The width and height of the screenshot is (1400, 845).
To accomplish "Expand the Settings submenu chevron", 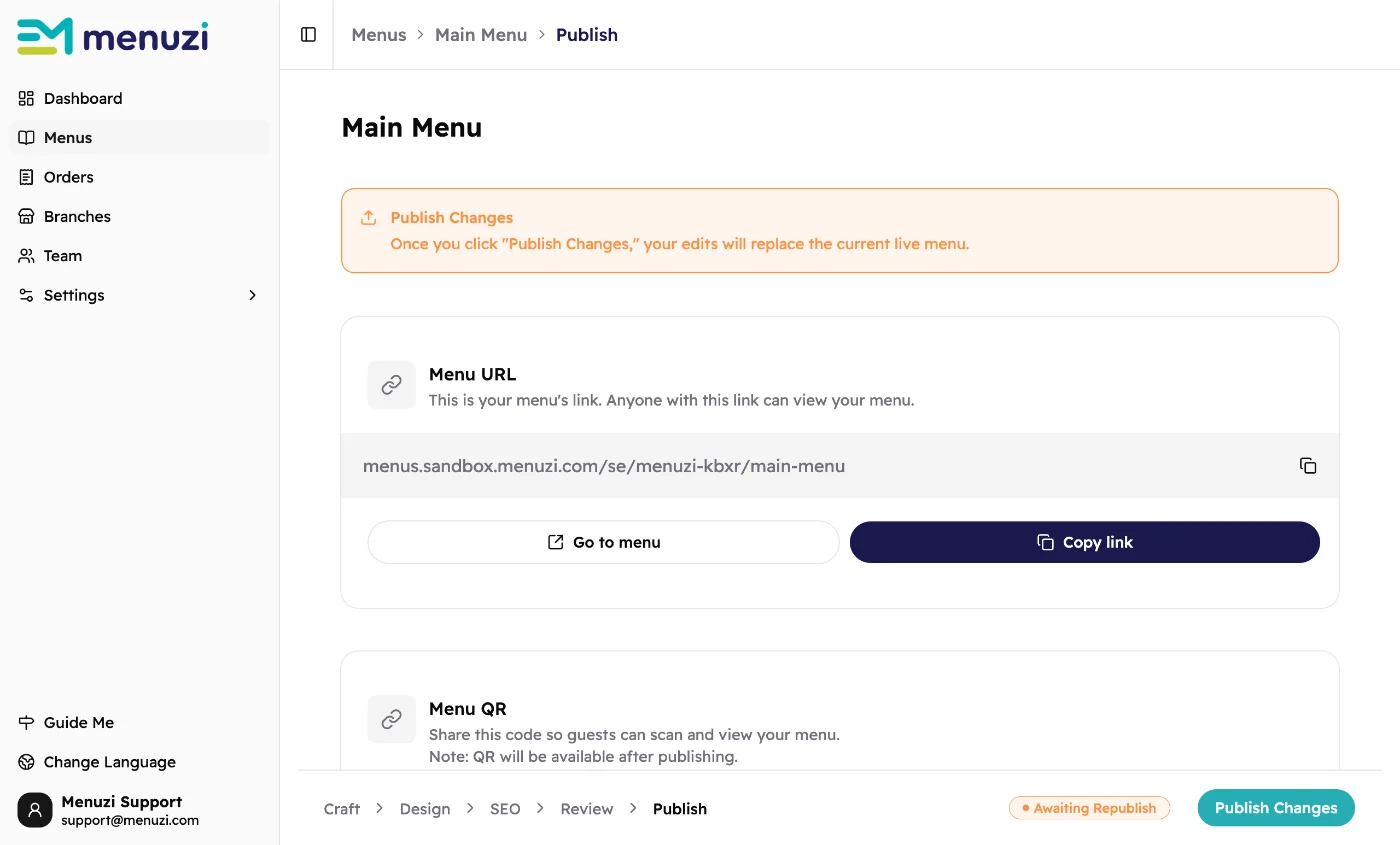I will coord(253,295).
